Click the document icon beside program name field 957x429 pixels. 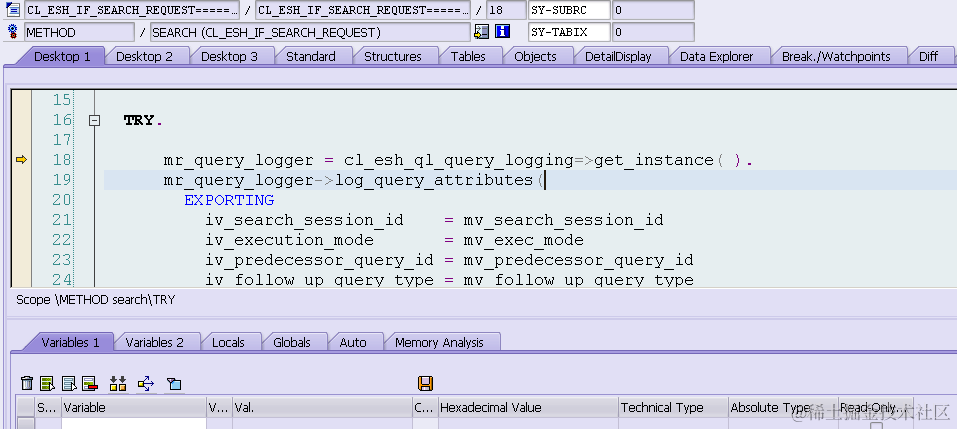click(x=12, y=10)
